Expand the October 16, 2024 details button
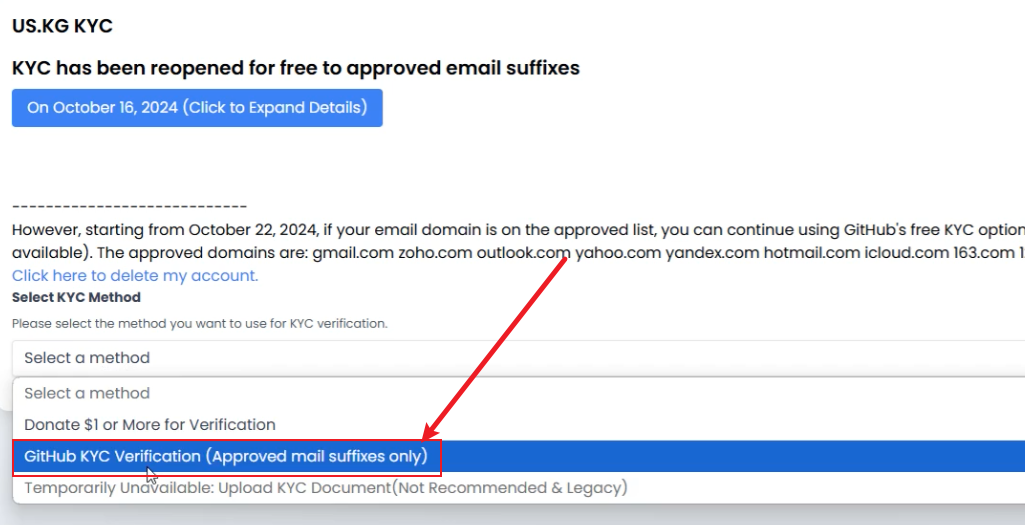Viewport: 1025px width, 525px height. click(197, 108)
